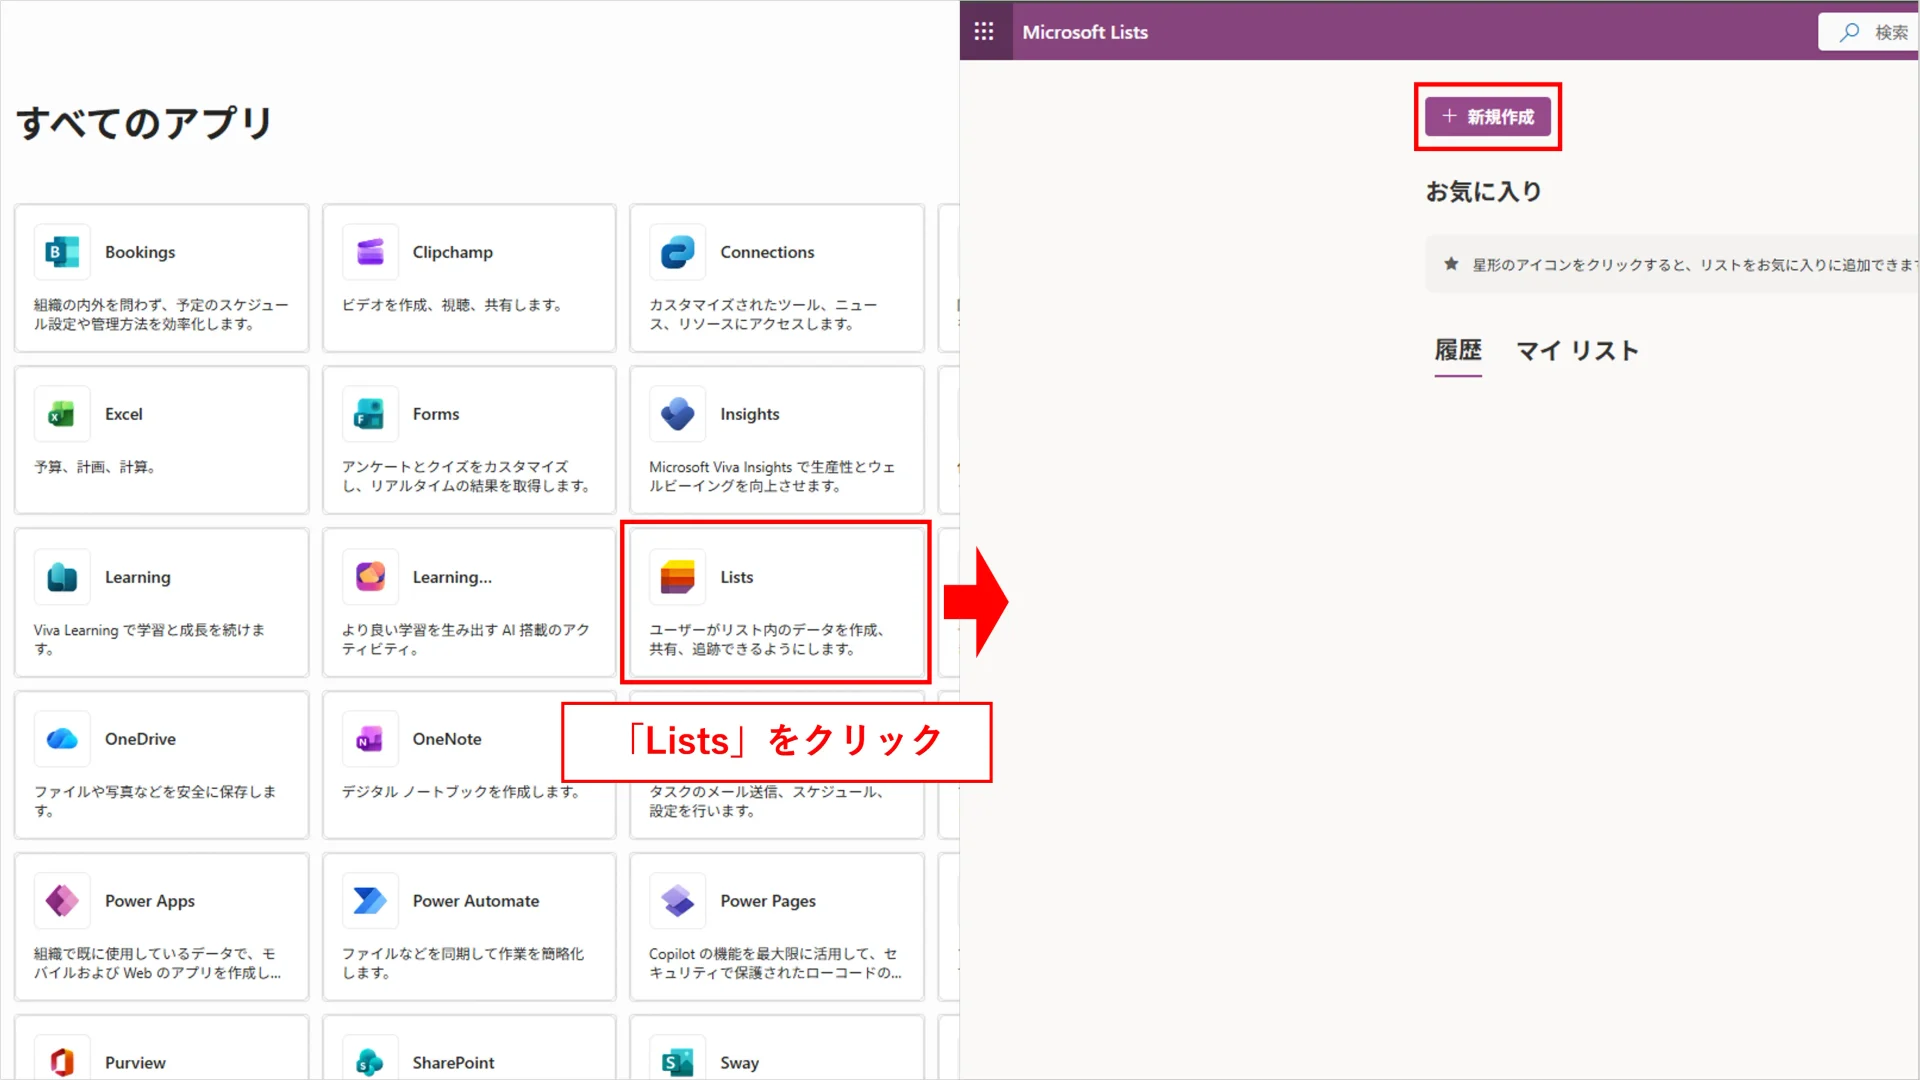Click the OneDrive description ファイルや写真
The height and width of the screenshot is (1080, 1920).
pos(155,801)
